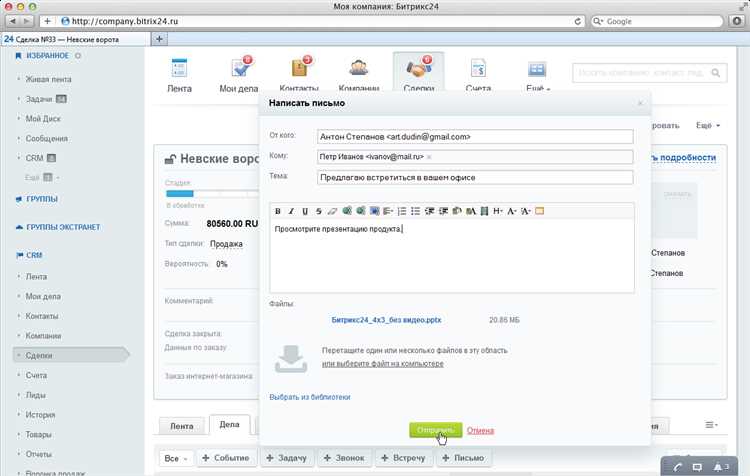Reload the page with the refresh icon
The height and width of the screenshot is (476, 750).
[577, 22]
